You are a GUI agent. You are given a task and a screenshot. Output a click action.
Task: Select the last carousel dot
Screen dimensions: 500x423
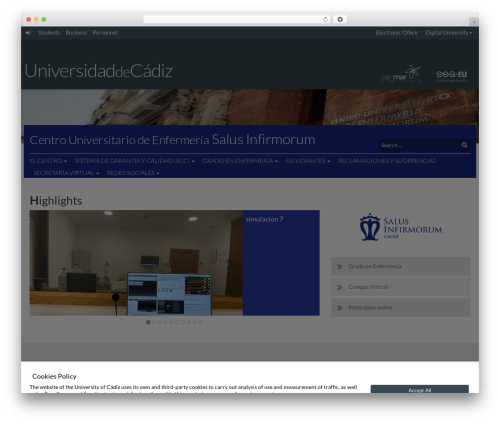200,322
